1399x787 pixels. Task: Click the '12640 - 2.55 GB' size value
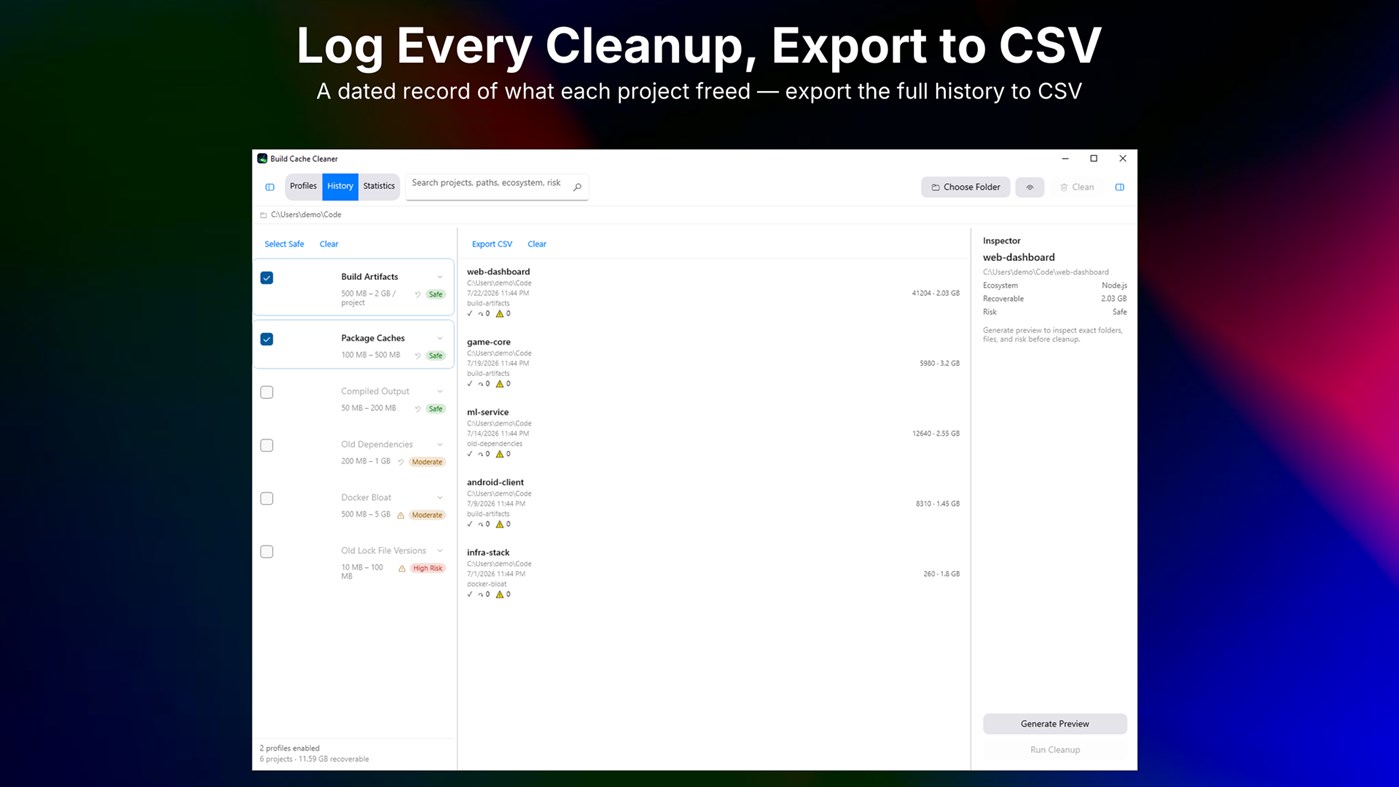(x=936, y=434)
